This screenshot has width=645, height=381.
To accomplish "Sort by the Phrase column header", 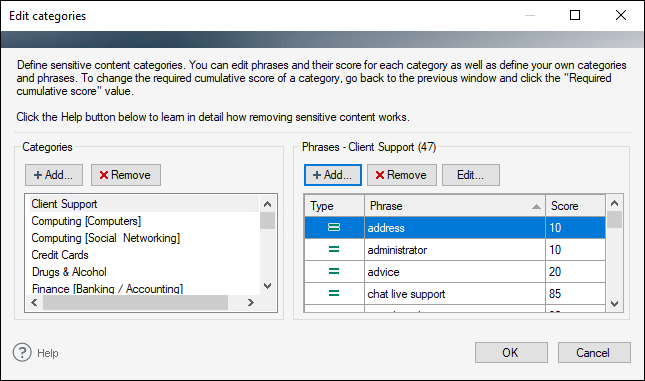I will click(x=455, y=206).
